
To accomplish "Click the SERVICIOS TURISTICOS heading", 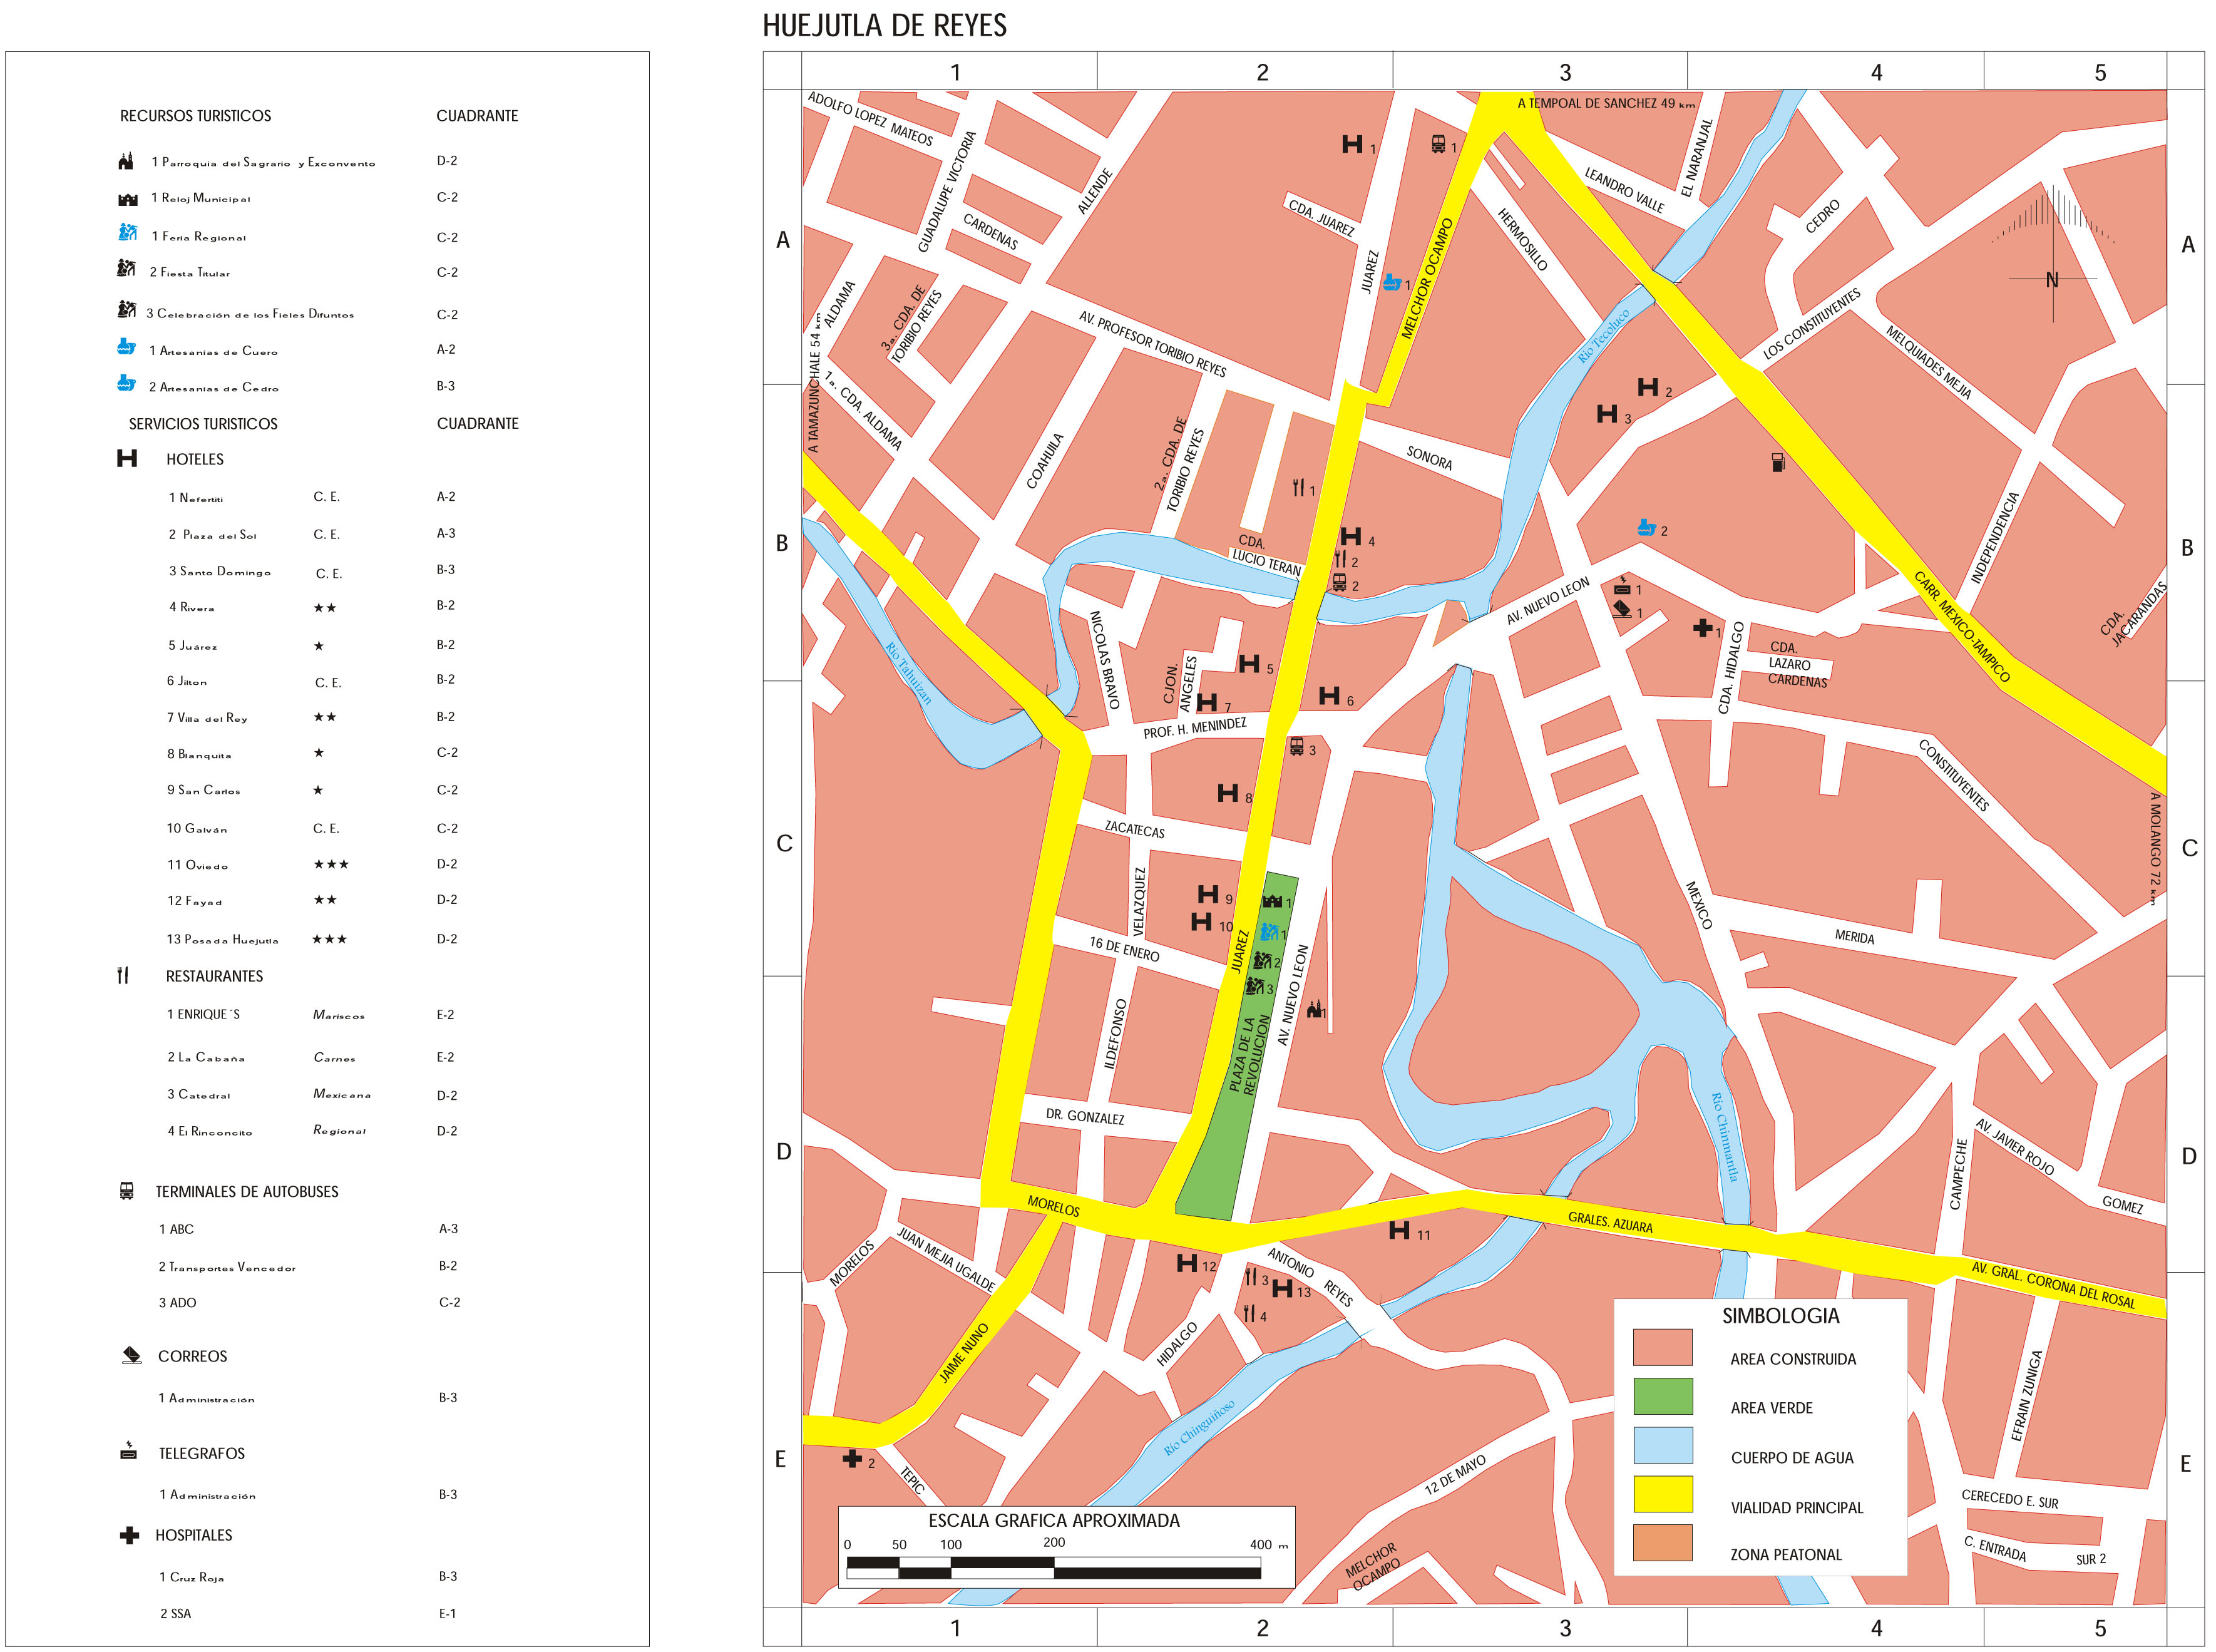I will [x=203, y=424].
